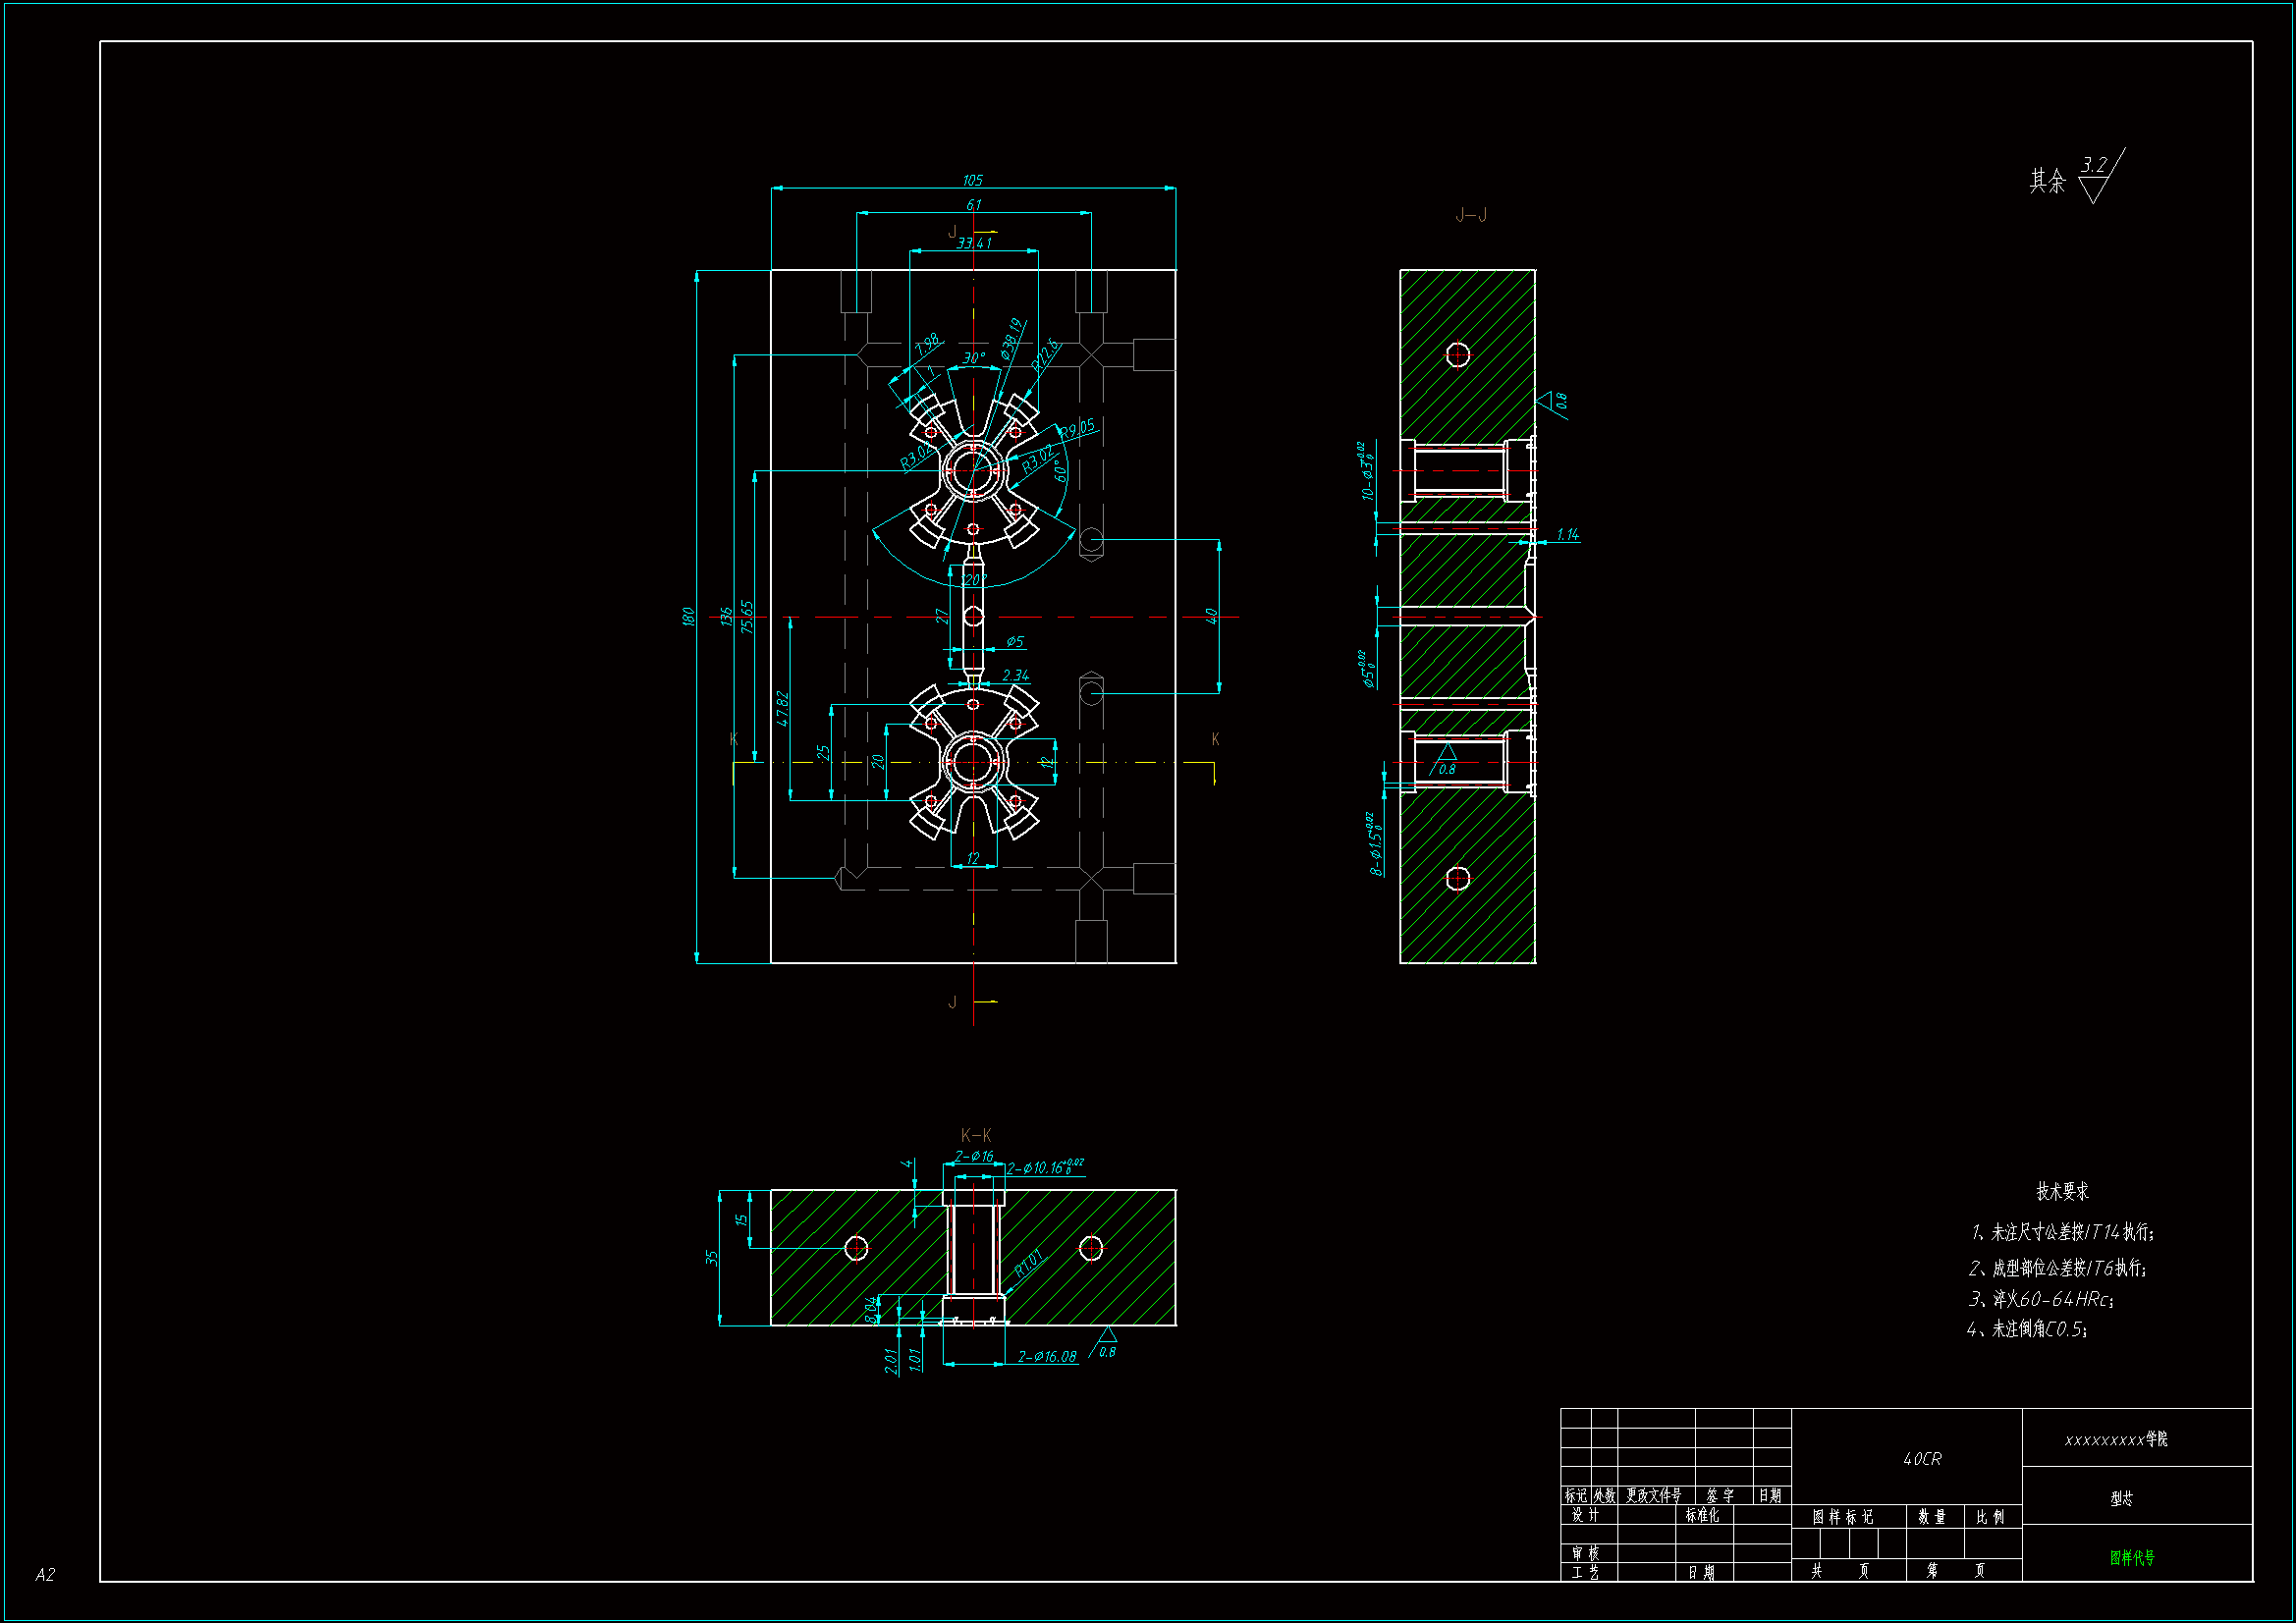Viewport: 2296px width, 1623px height.
Task: Select the 35 thickness dimension in K-K view
Action: (x=711, y=1258)
